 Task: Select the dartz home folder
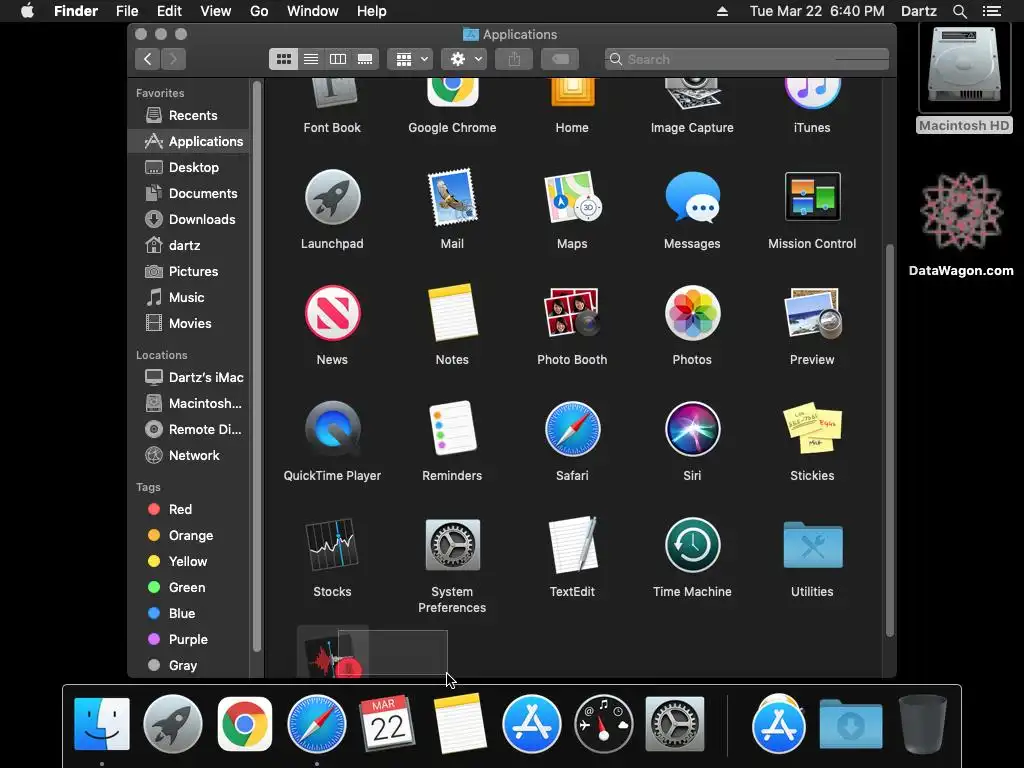[x=189, y=246]
